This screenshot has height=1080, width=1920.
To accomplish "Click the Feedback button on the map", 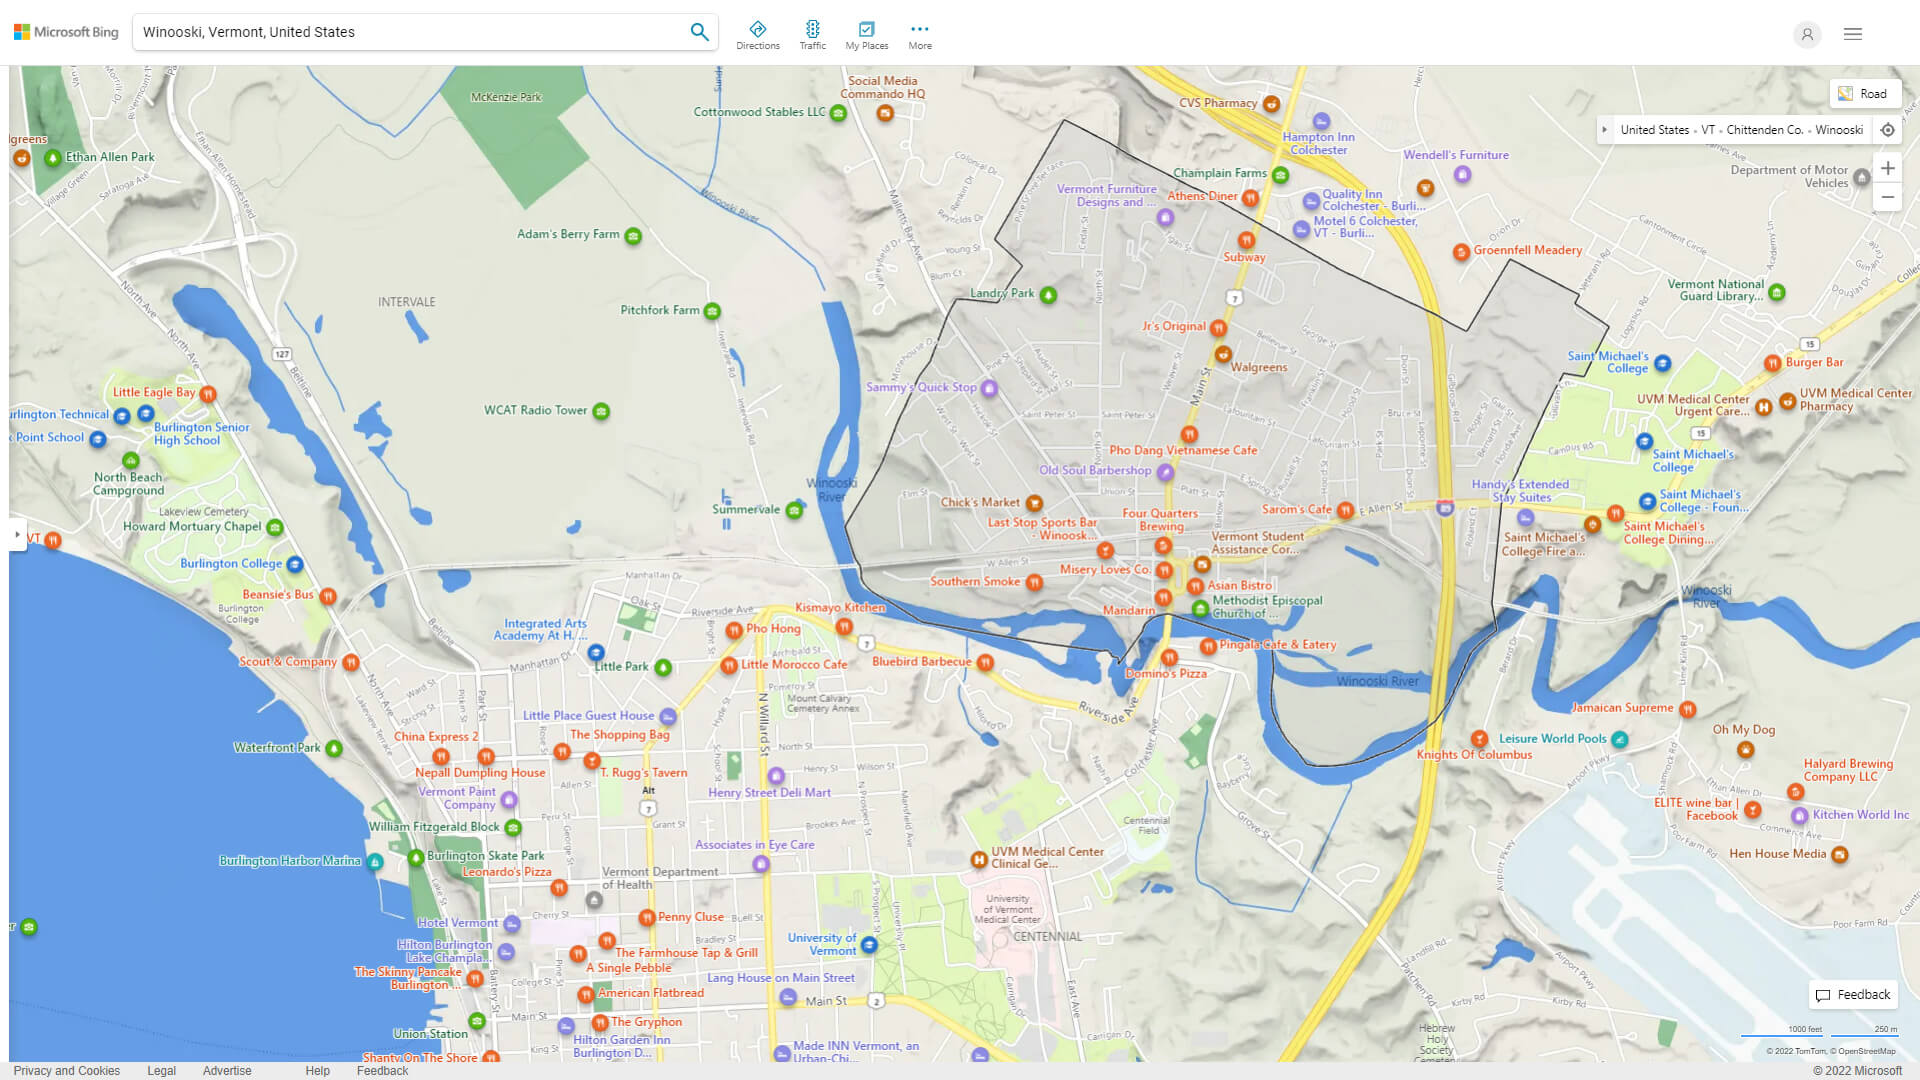I will click(1852, 994).
